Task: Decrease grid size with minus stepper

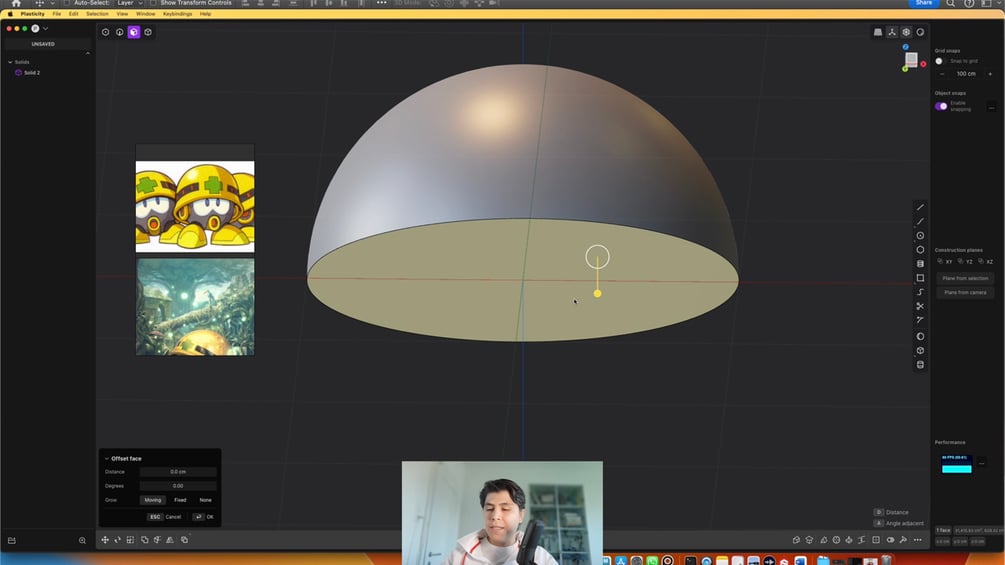Action: [942, 74]
